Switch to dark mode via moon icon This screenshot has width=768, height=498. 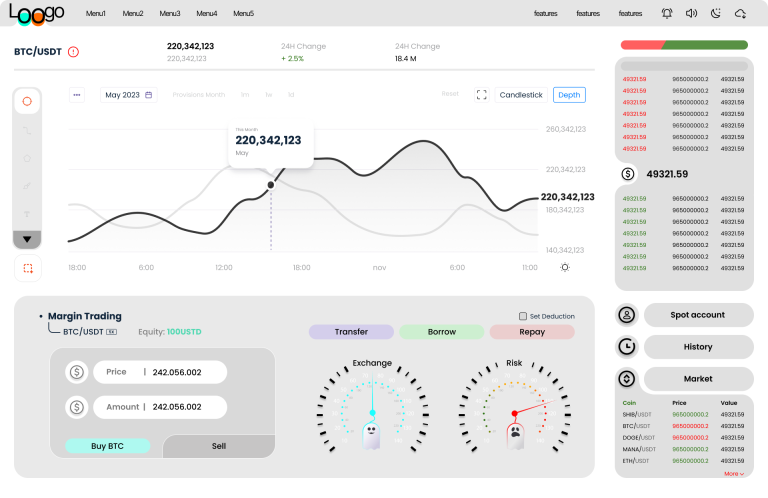pos(716,13)
